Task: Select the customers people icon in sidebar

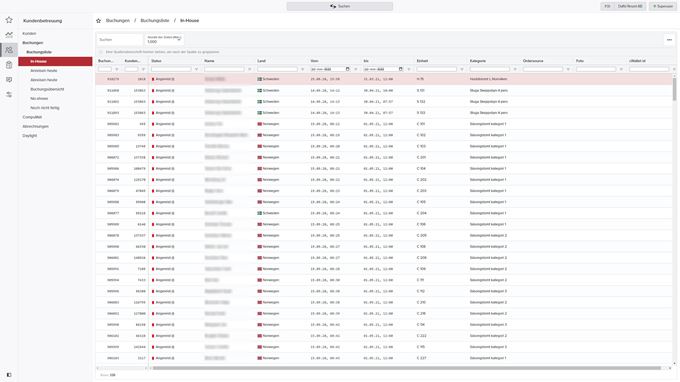Action: 9,50
